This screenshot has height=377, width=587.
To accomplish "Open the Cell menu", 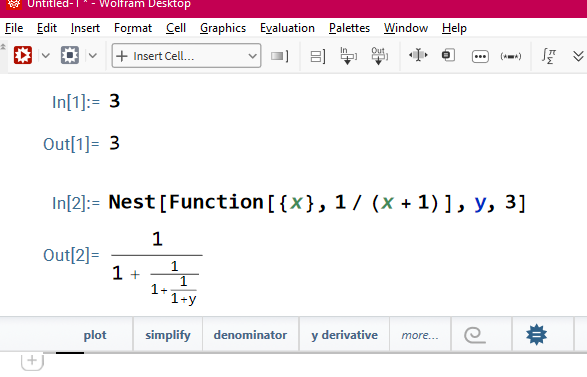I will pos(176,28).
